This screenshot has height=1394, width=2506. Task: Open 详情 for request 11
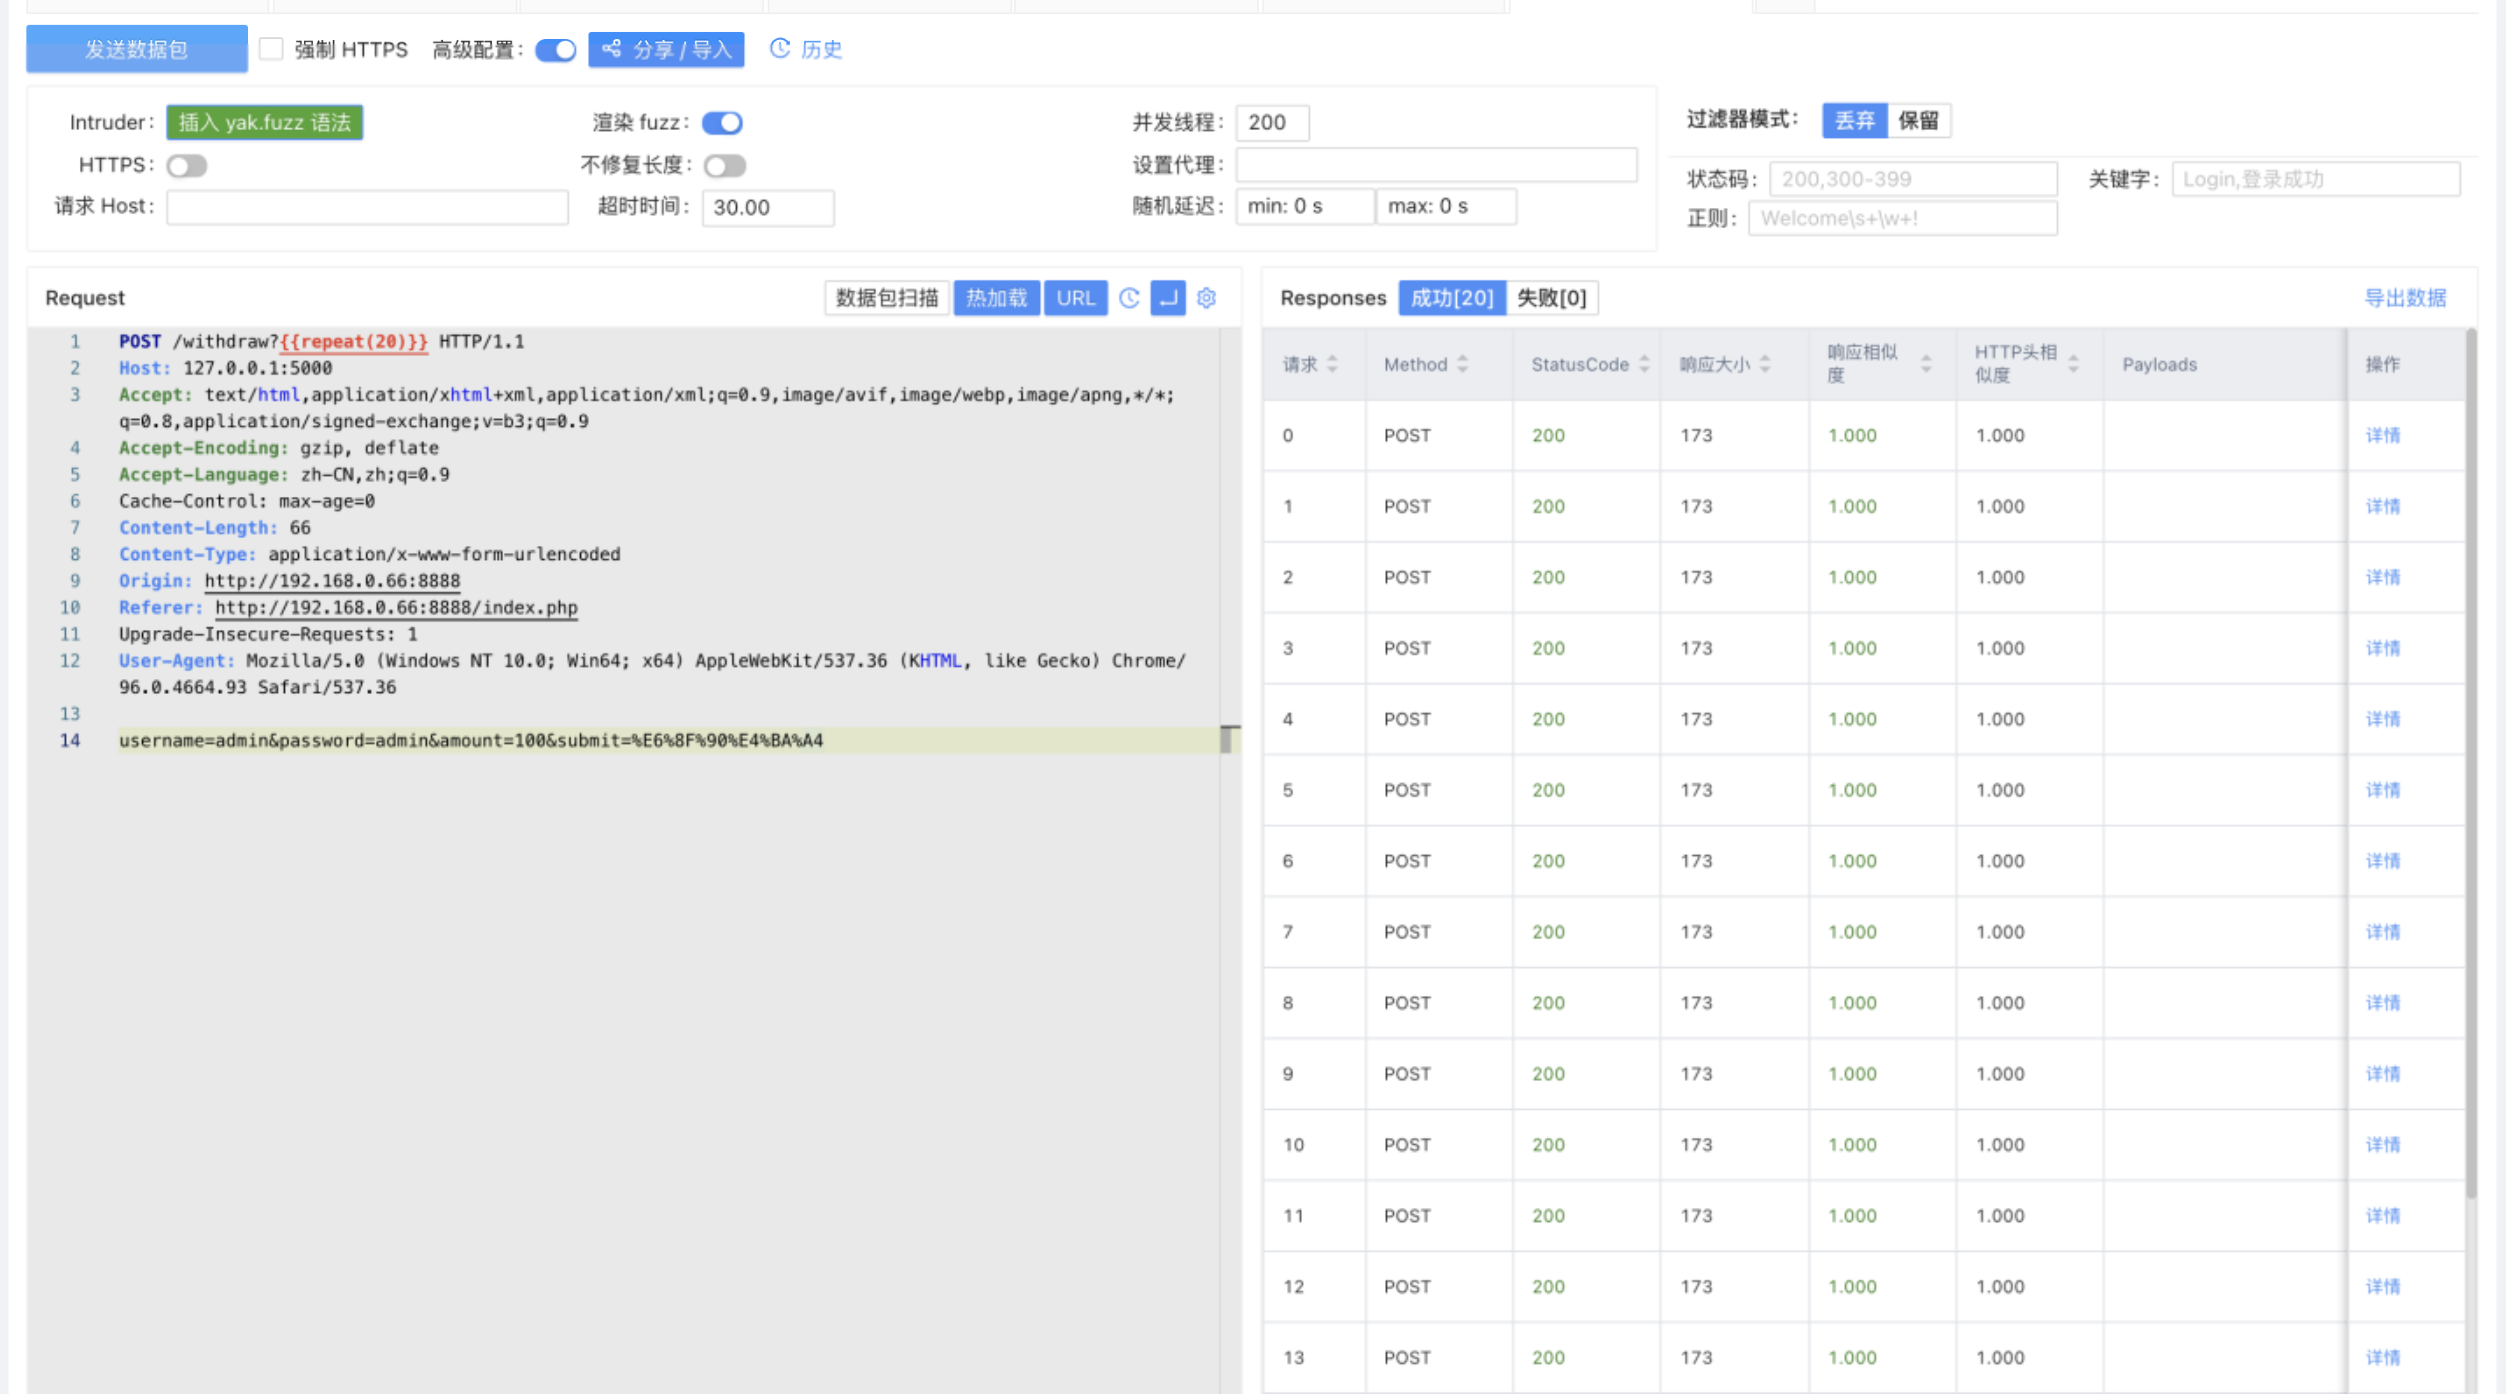2383,1216
